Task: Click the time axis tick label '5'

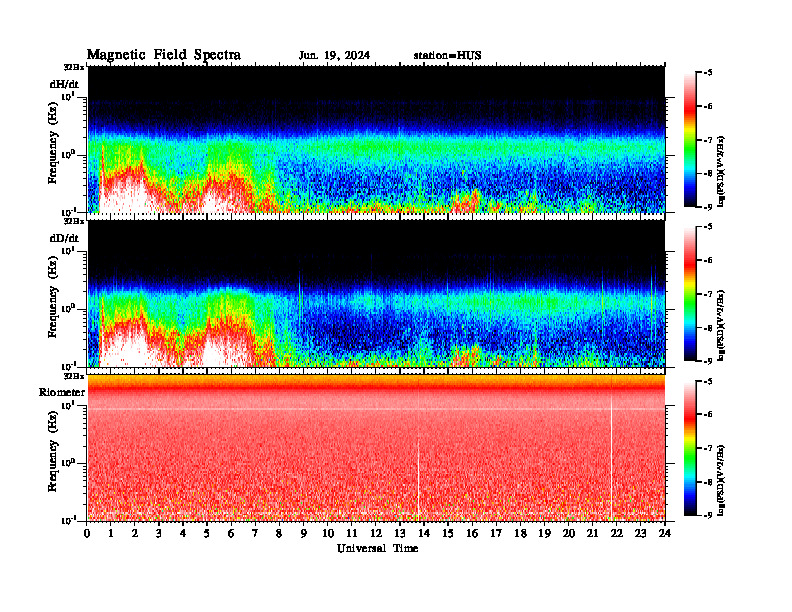Action: coord(207,533)
